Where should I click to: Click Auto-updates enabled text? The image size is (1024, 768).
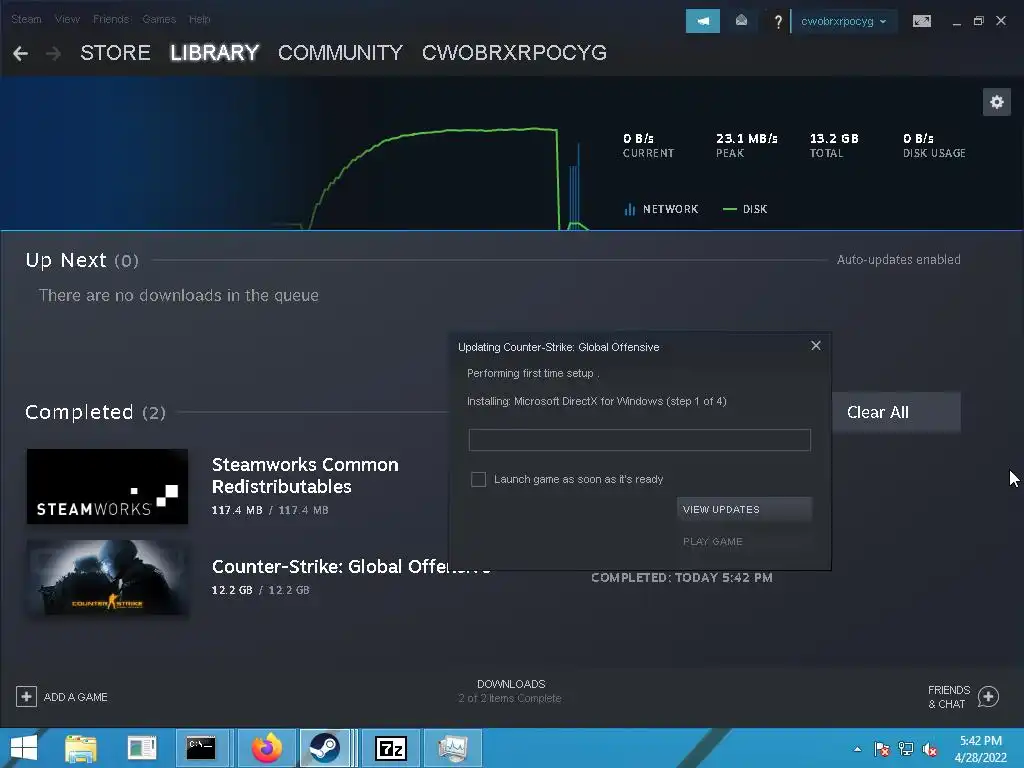pos(899,259)
